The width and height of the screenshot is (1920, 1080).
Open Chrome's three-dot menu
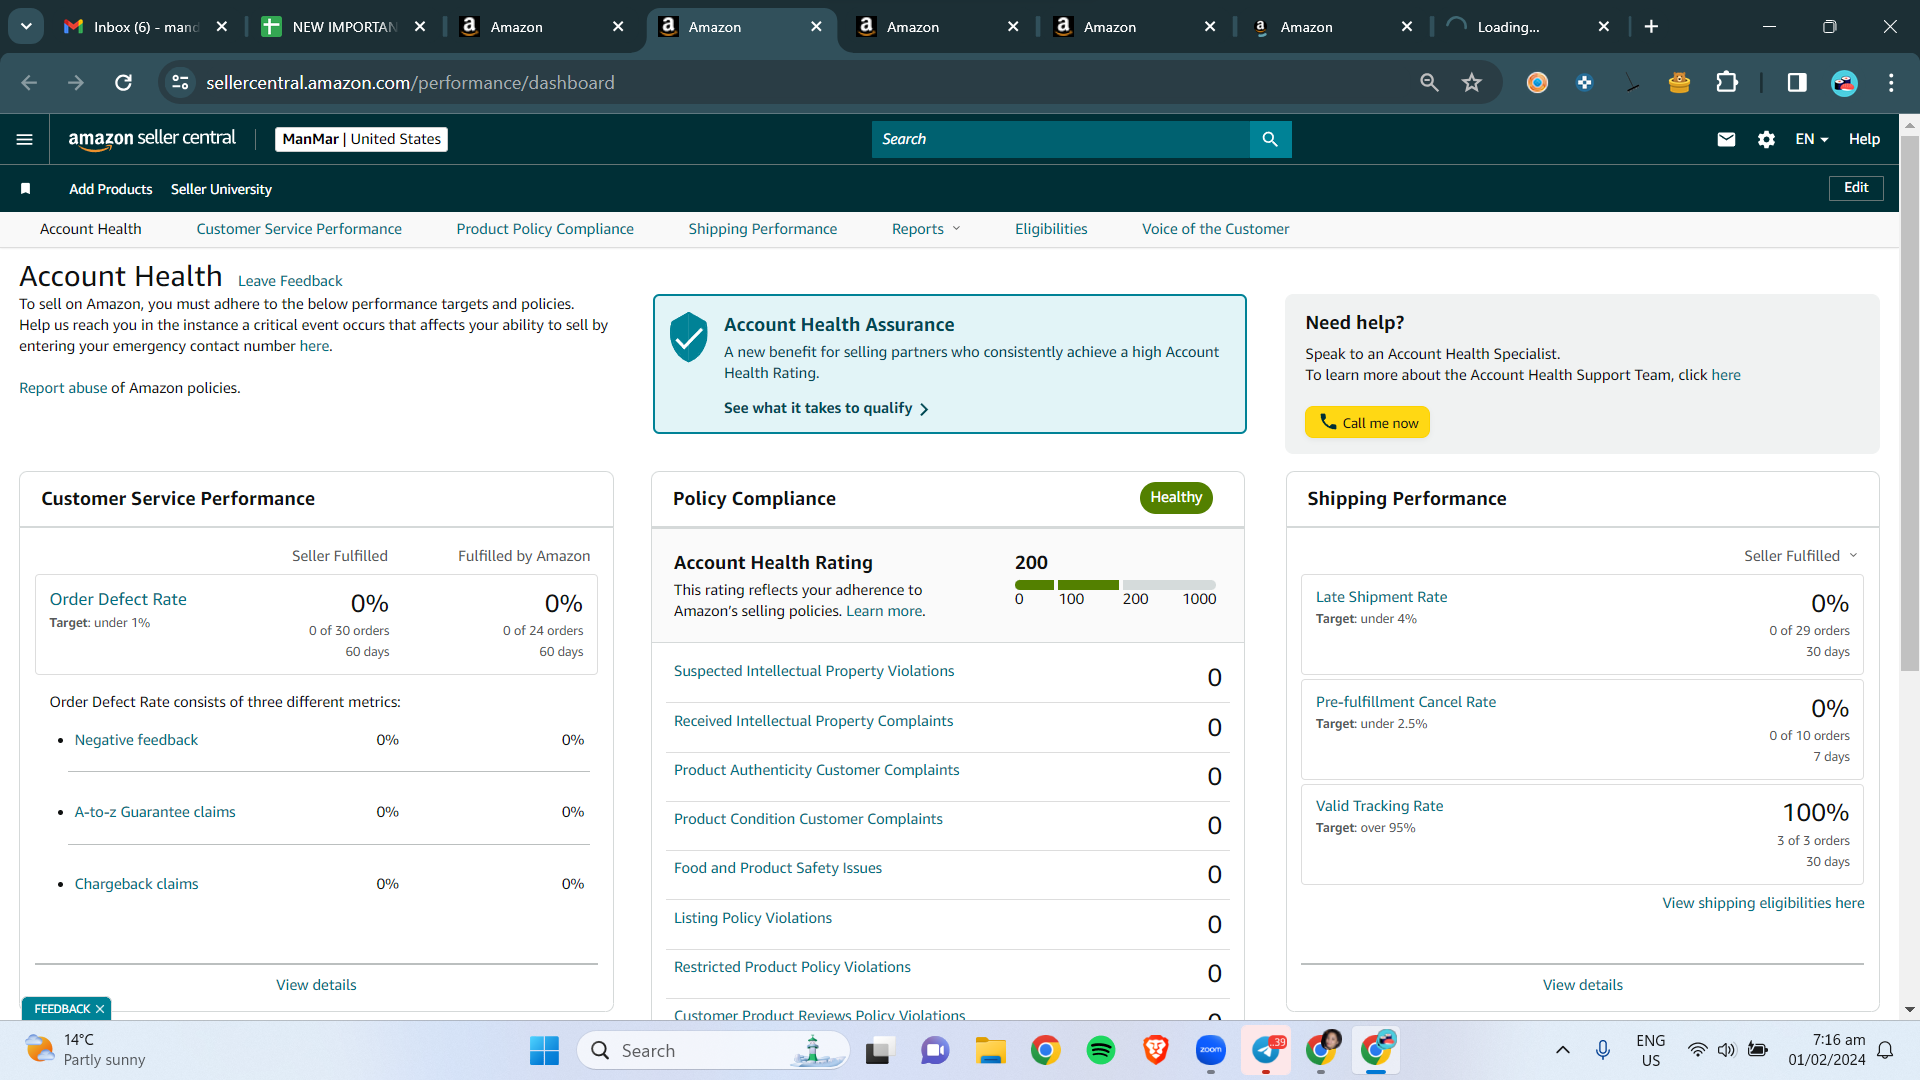[1891, 83]
